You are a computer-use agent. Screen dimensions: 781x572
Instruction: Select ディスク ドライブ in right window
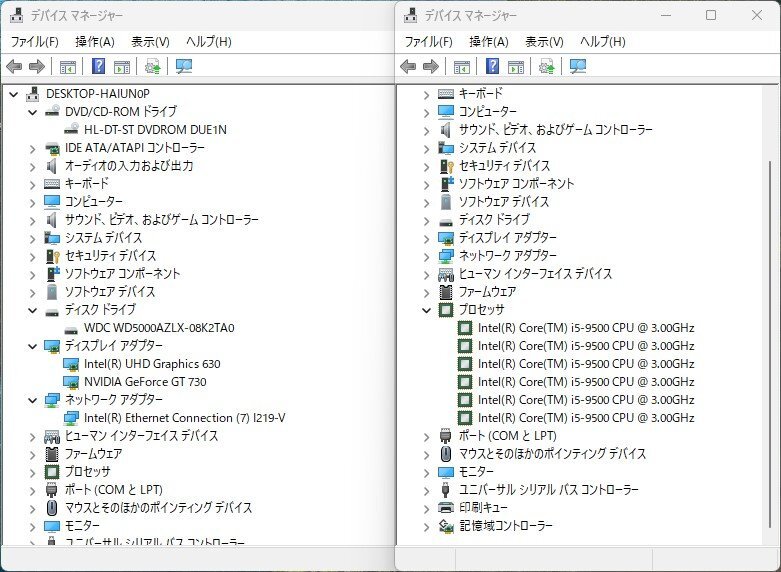point(494,220)
